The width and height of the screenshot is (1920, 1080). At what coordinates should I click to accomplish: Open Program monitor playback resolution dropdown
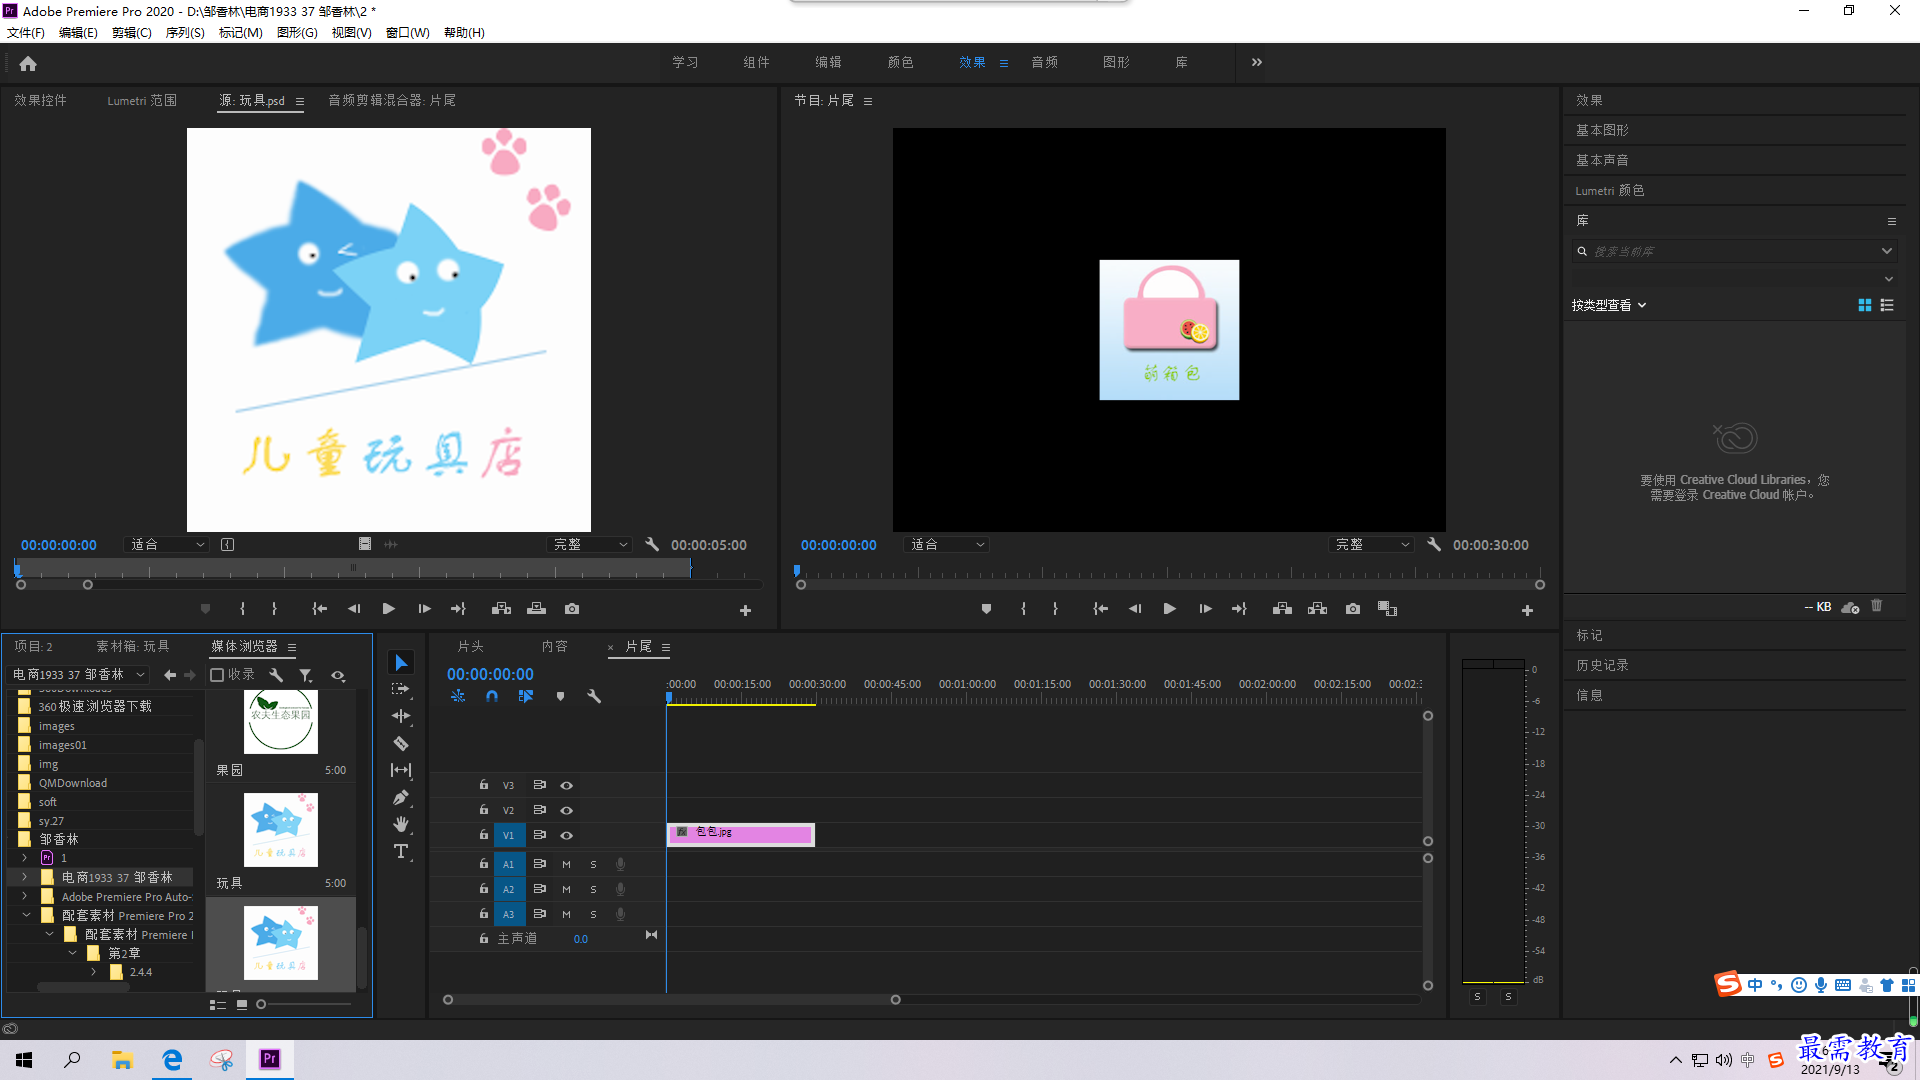tap(1371, 544)
